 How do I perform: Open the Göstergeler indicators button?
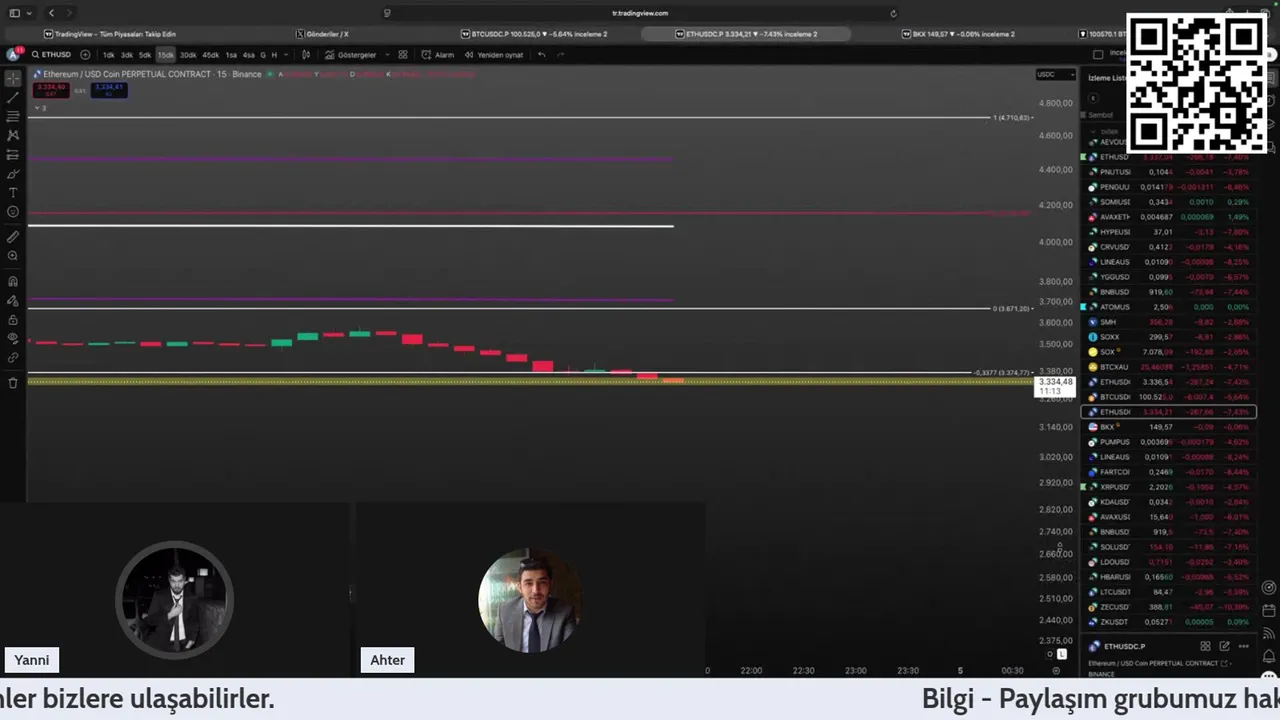coord(350,54)
